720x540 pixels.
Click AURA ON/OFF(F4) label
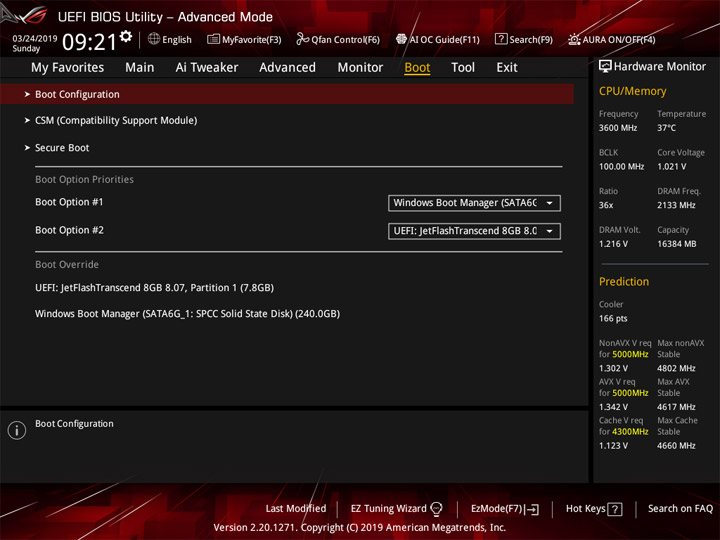pos(619,40)
